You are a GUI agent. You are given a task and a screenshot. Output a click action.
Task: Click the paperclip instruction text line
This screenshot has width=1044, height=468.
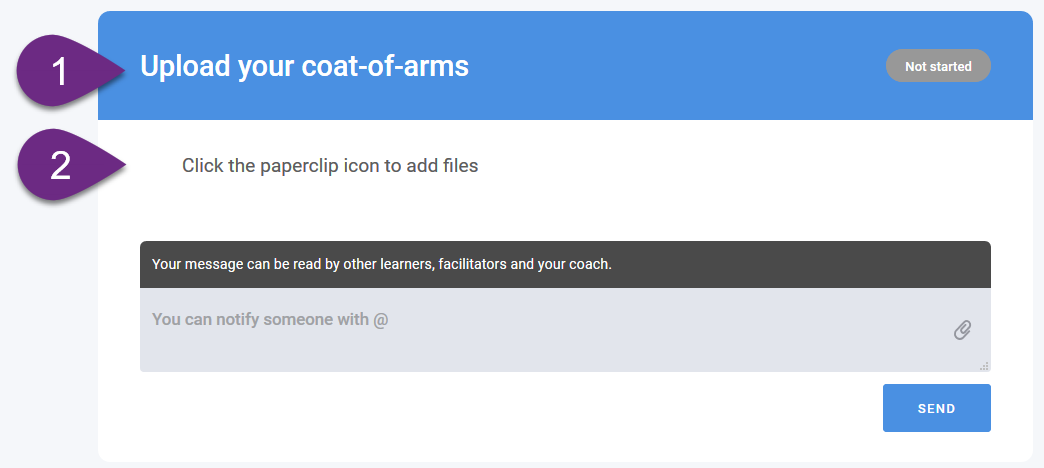pyautogui.click(x=330, y=166)
